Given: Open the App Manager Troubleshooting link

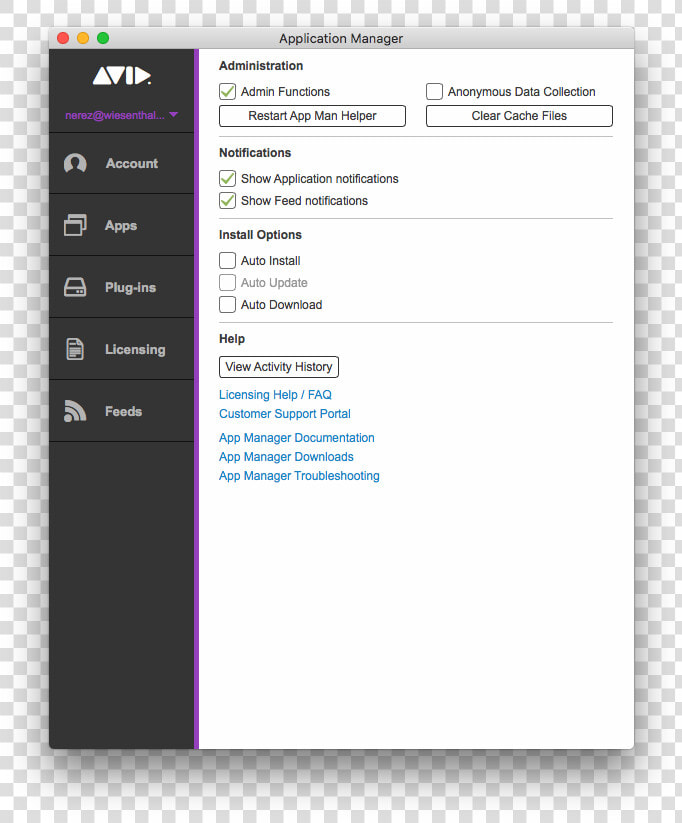Looking at the screenshot, I should (299, 476).
